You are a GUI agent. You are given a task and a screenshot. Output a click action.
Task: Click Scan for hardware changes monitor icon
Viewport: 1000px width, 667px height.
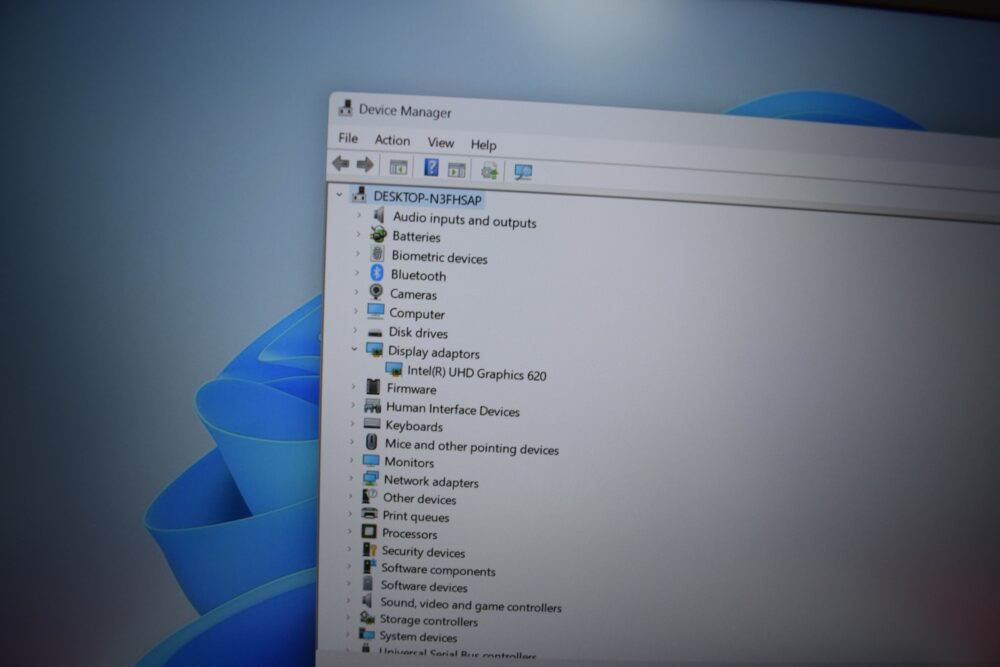point(523,172)
